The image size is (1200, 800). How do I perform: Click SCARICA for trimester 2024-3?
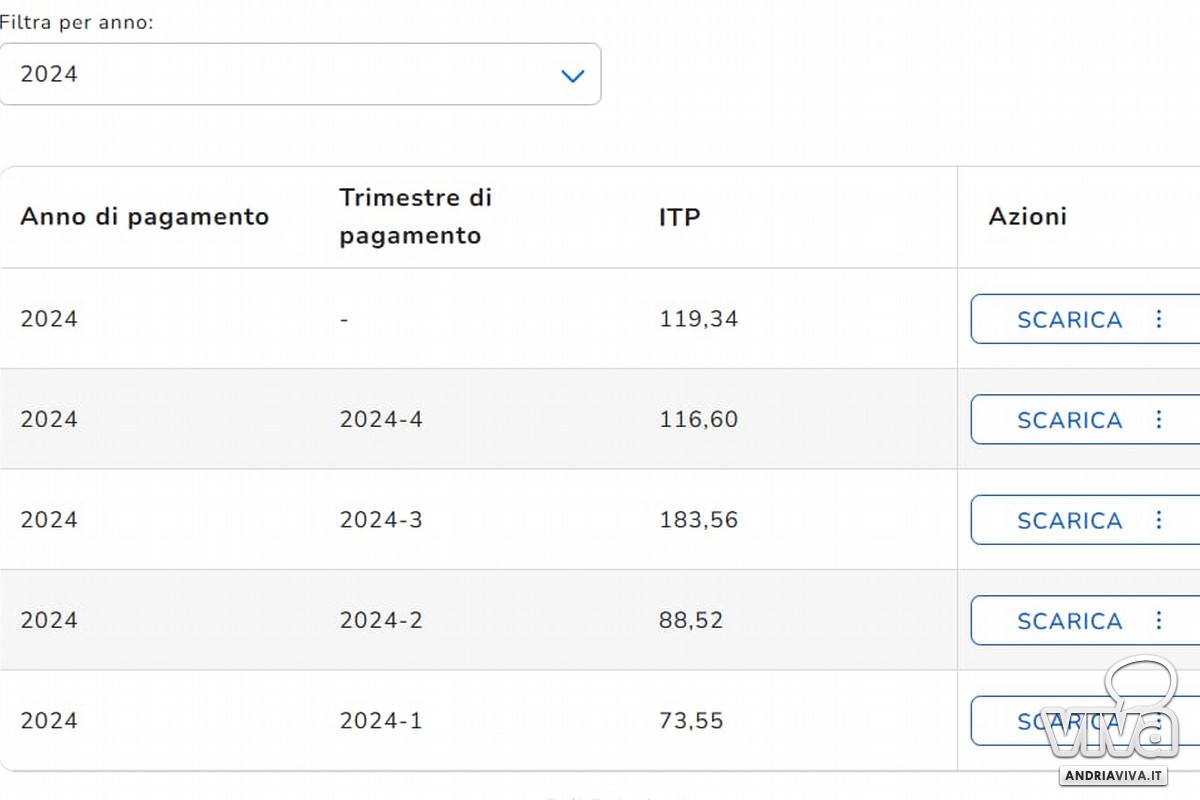tap(1069, 521)
